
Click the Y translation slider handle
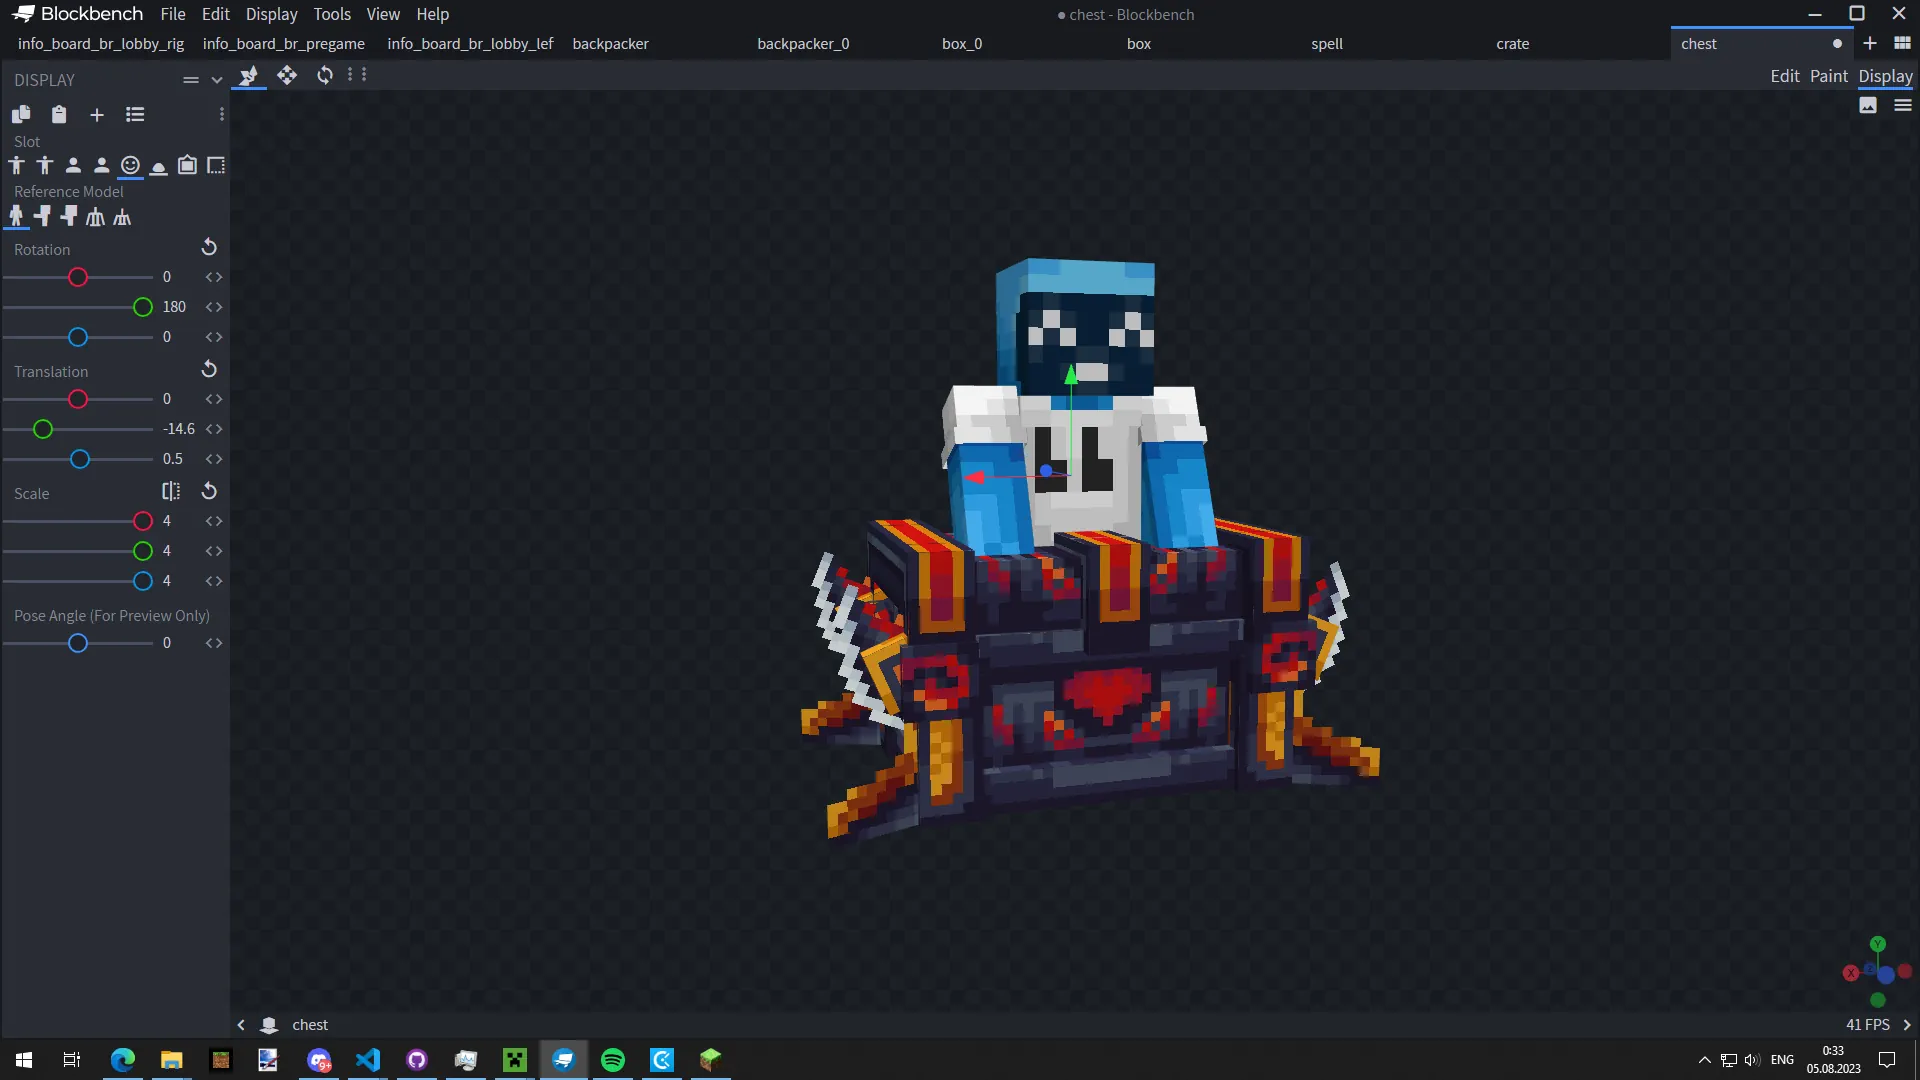(43, 429)
